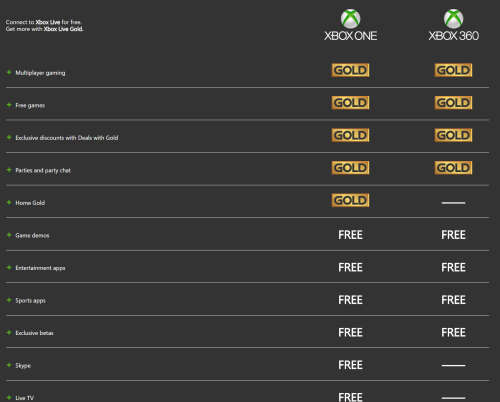
Task: Expand the Skype feature plus icon
Action: [9, 365]
